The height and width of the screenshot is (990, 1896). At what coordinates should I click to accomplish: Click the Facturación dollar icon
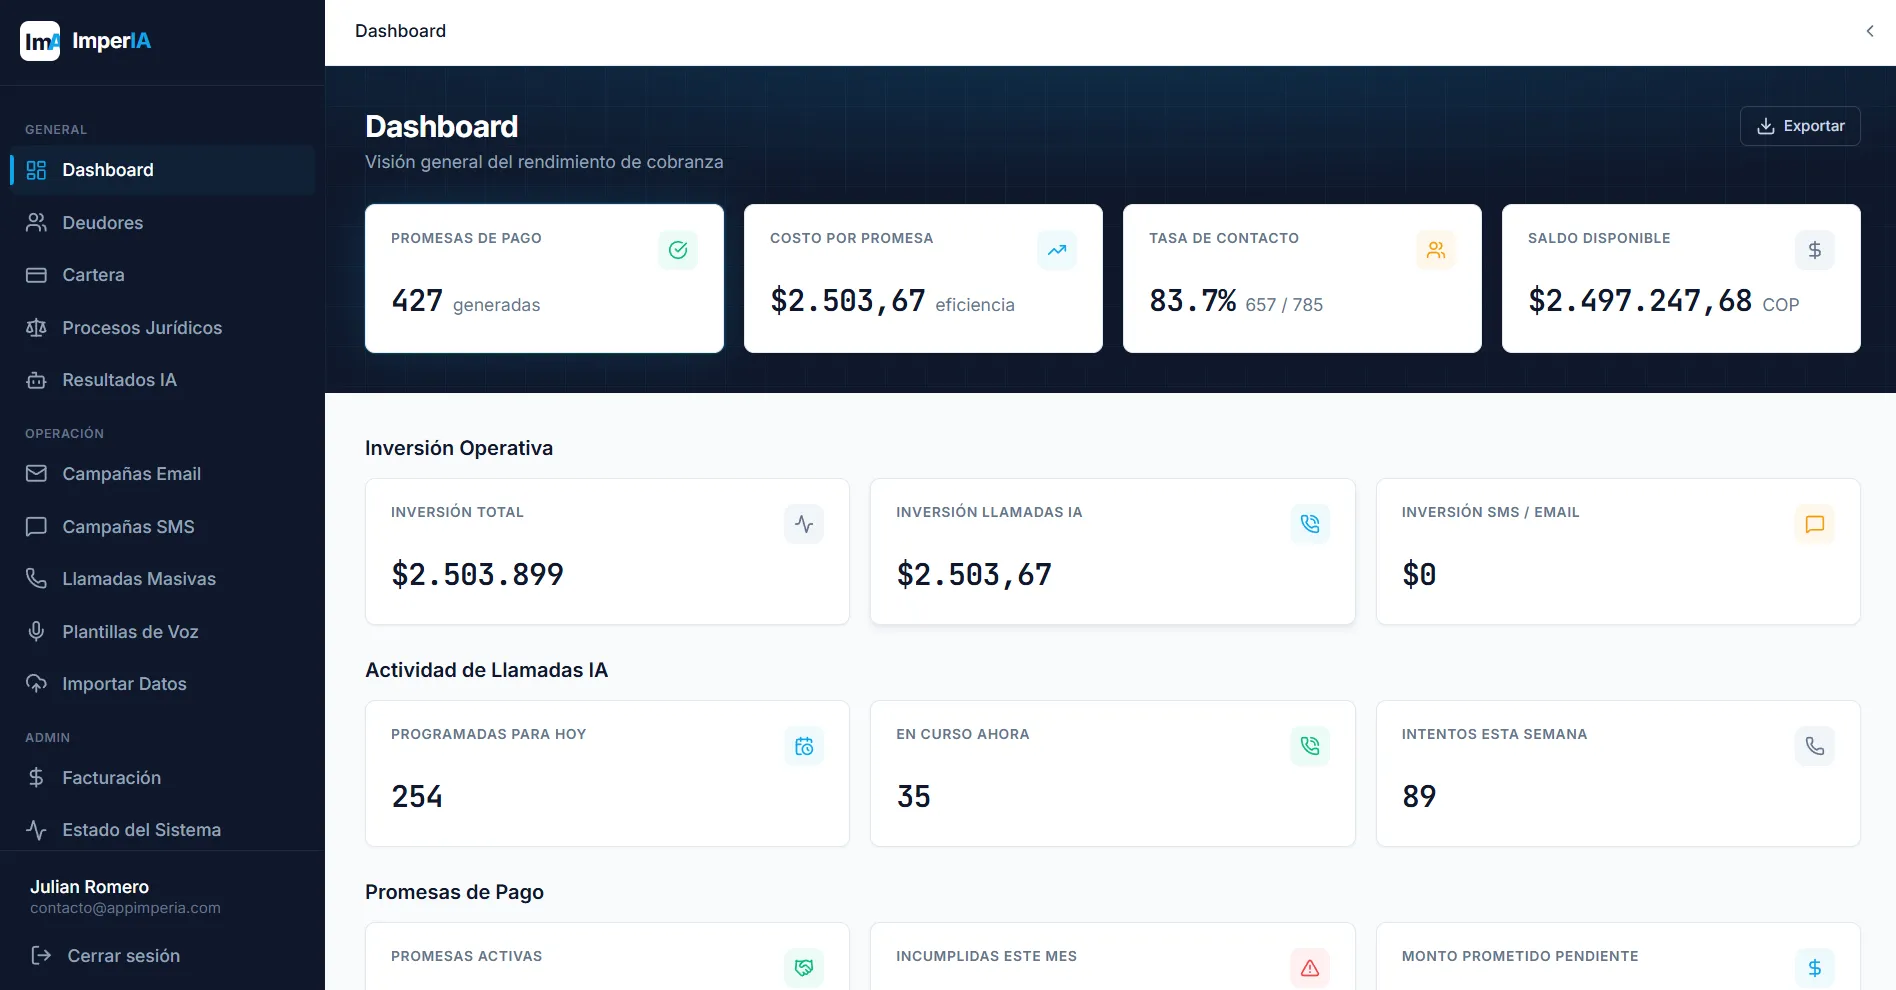click(36, 778)
